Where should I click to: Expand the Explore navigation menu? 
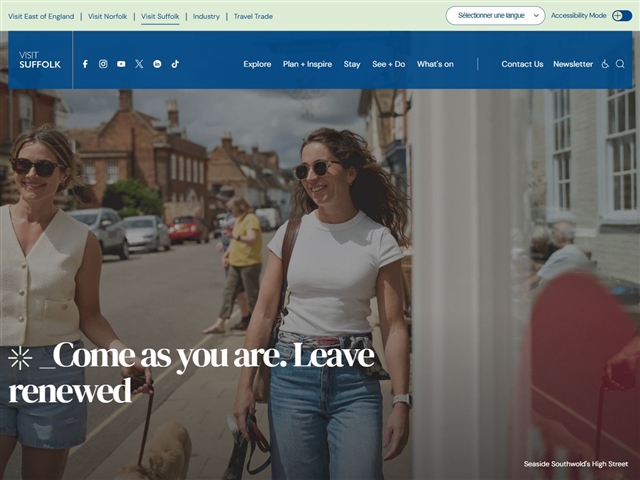(257, 64)
